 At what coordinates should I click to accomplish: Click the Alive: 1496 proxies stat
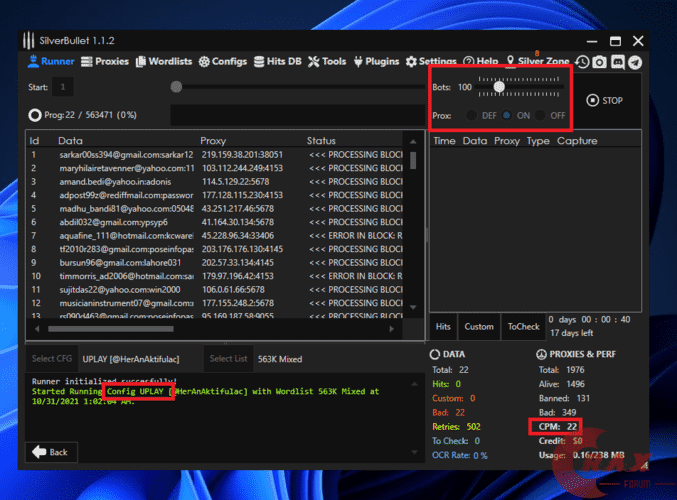tap(561, 384)
